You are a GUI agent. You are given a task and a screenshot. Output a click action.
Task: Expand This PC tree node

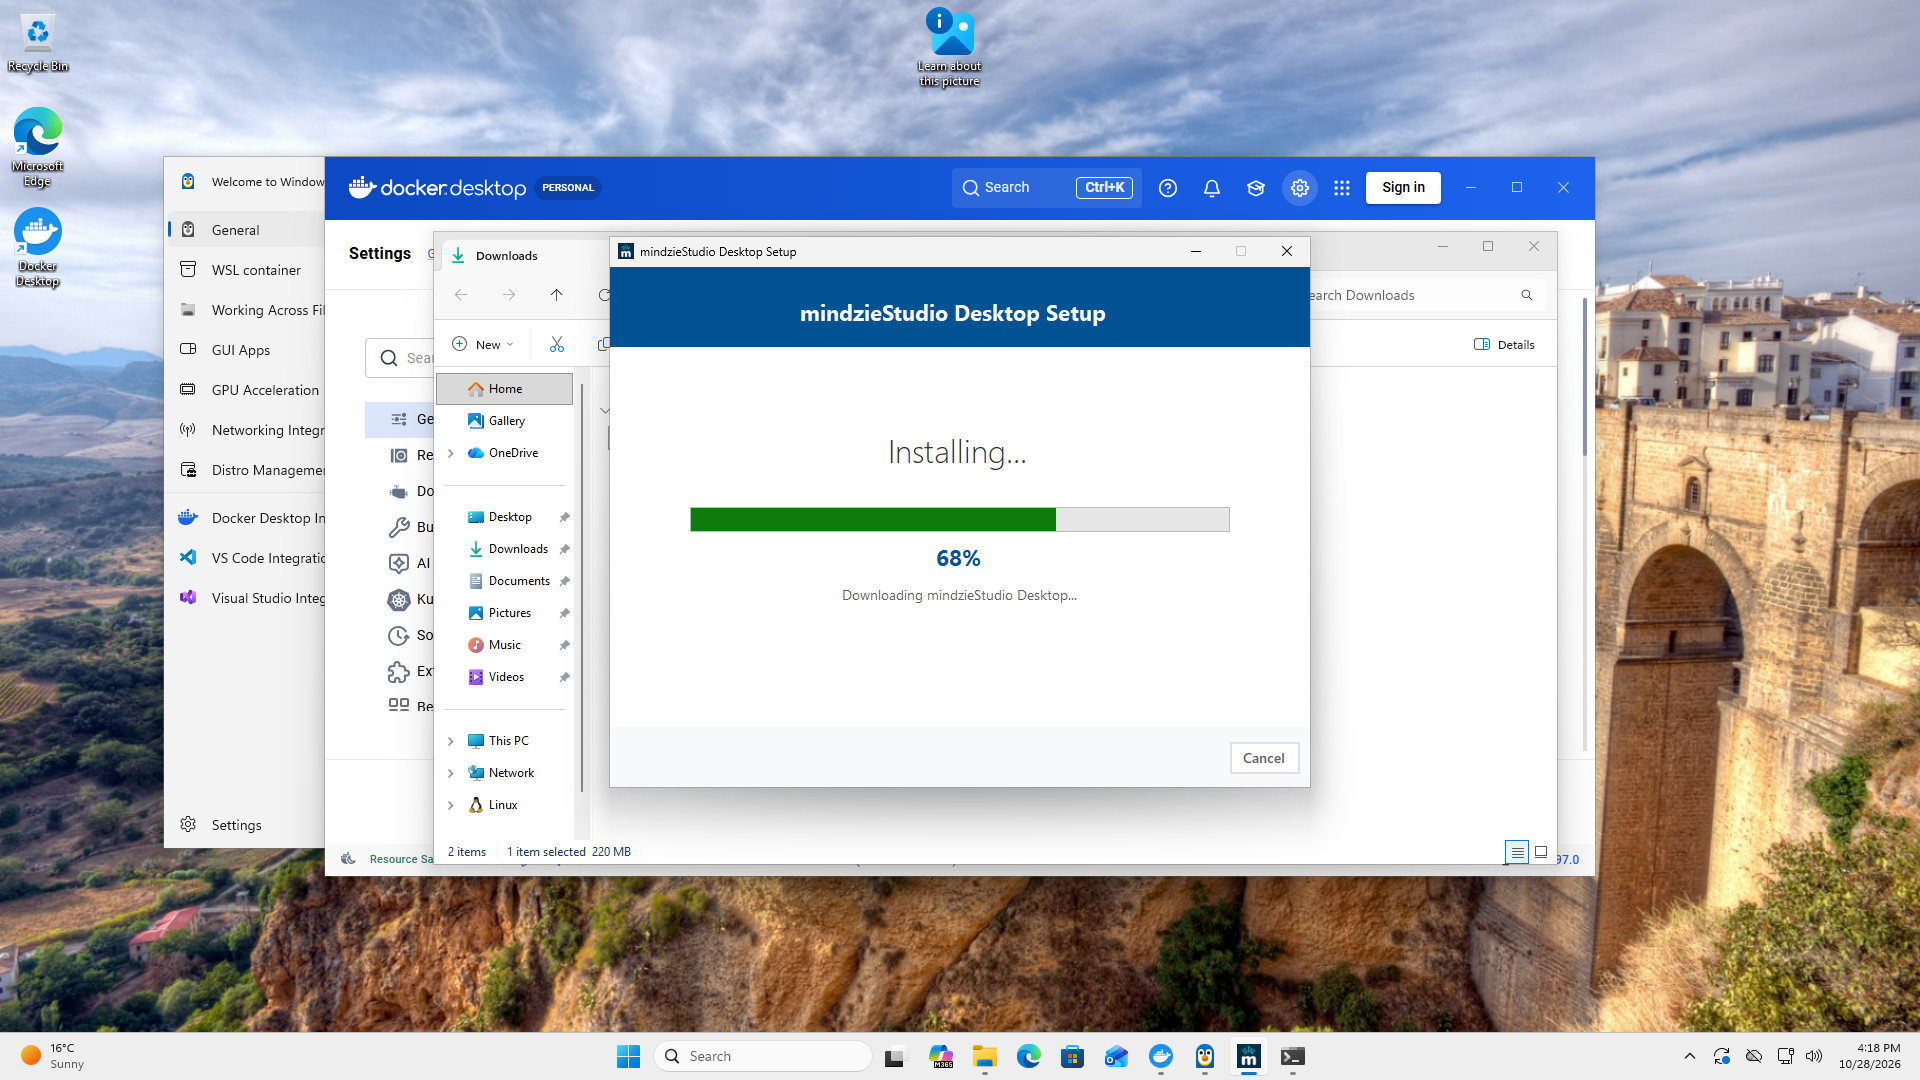(x=451, y=741)
